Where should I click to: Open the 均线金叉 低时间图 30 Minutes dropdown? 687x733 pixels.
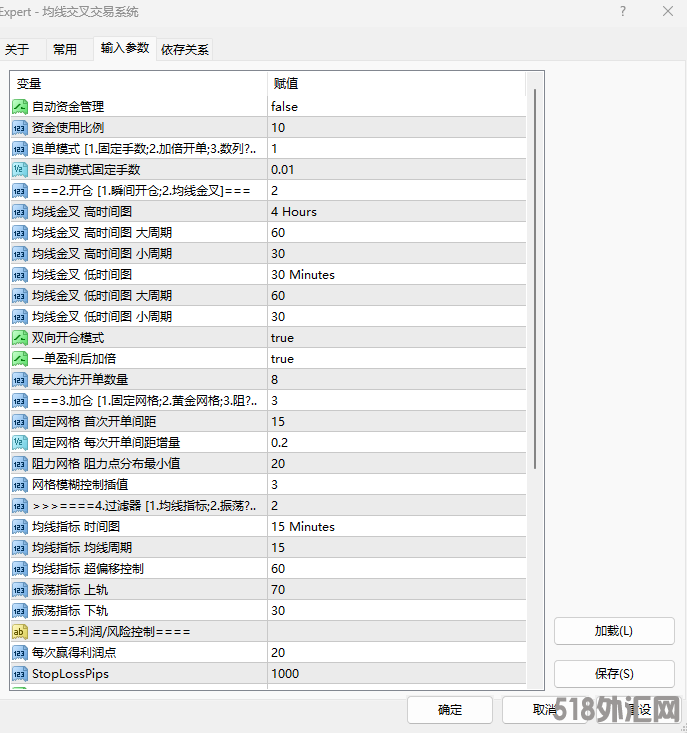pyautogui.click(x=396, y=274)
